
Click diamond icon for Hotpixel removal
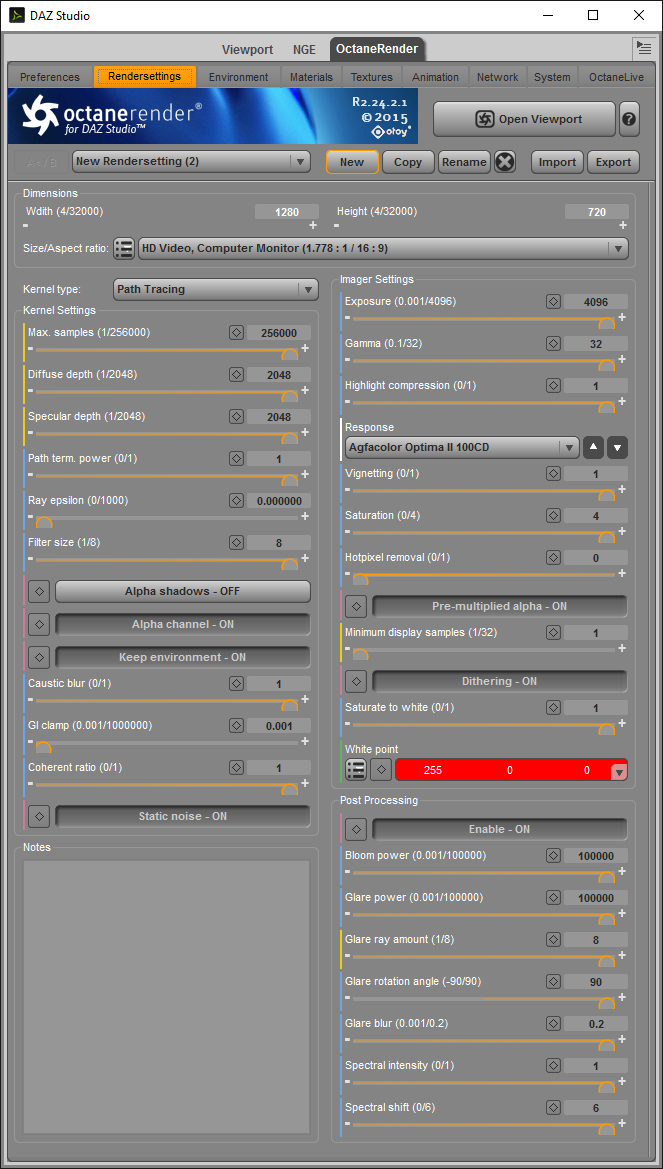[x=553, y=557]
